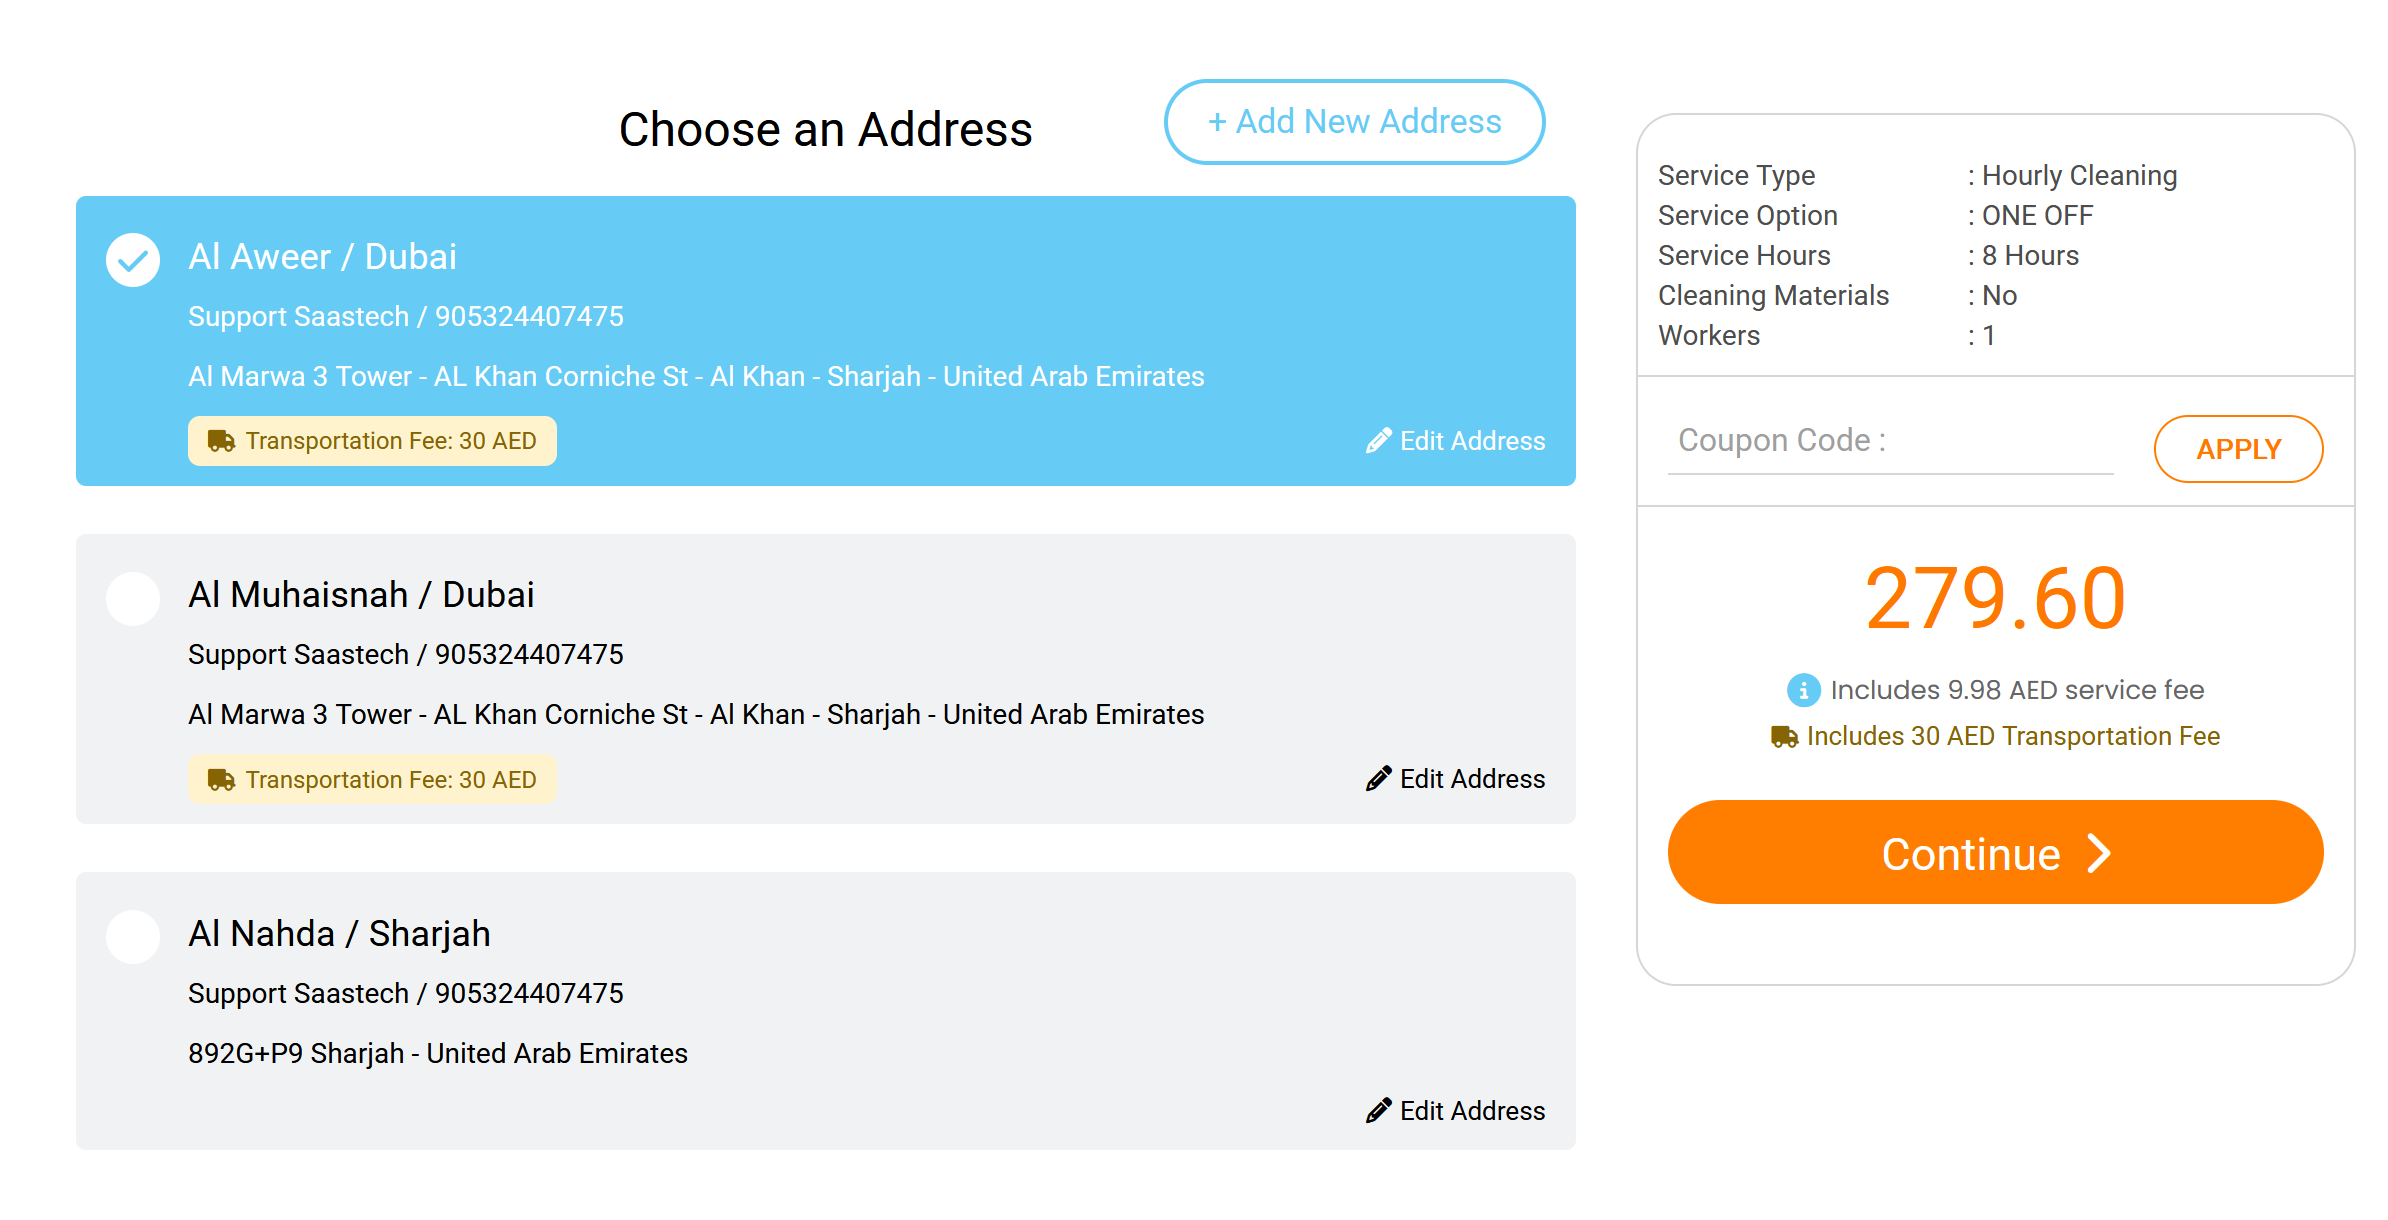2388x1220 pixels.
Task: Click truck icon beside Includes 30 AED fee
Action: 1784,737
